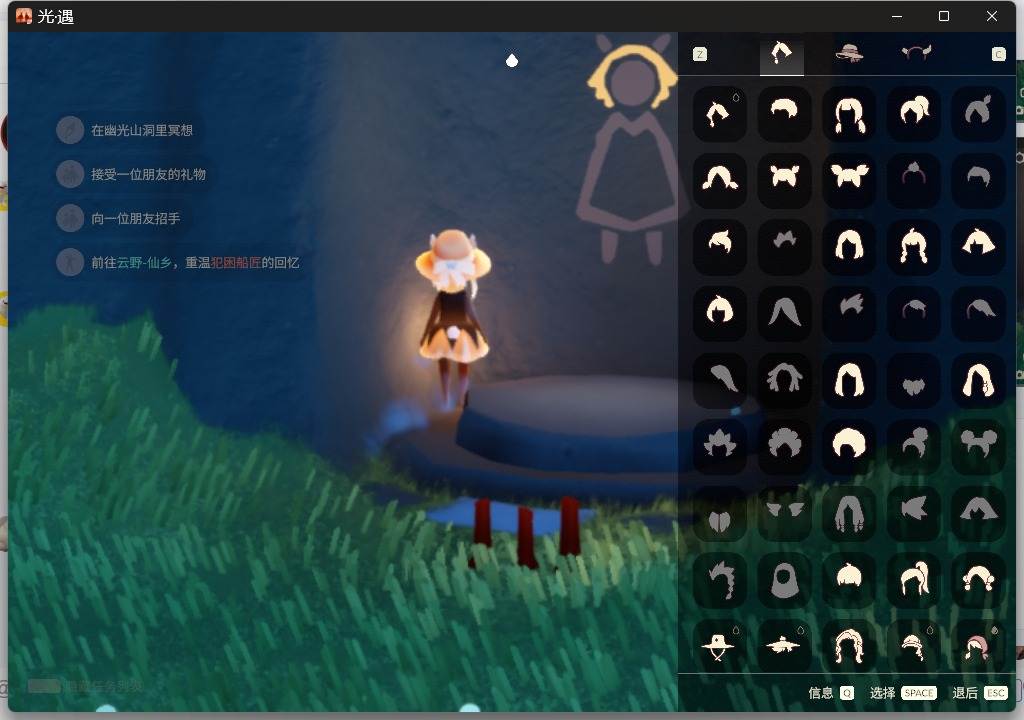Choose the high ponytail hairstyle in first row
The height and width of the screenshot is (720, 1024).
pyautogui.click(x=914, y=114)
